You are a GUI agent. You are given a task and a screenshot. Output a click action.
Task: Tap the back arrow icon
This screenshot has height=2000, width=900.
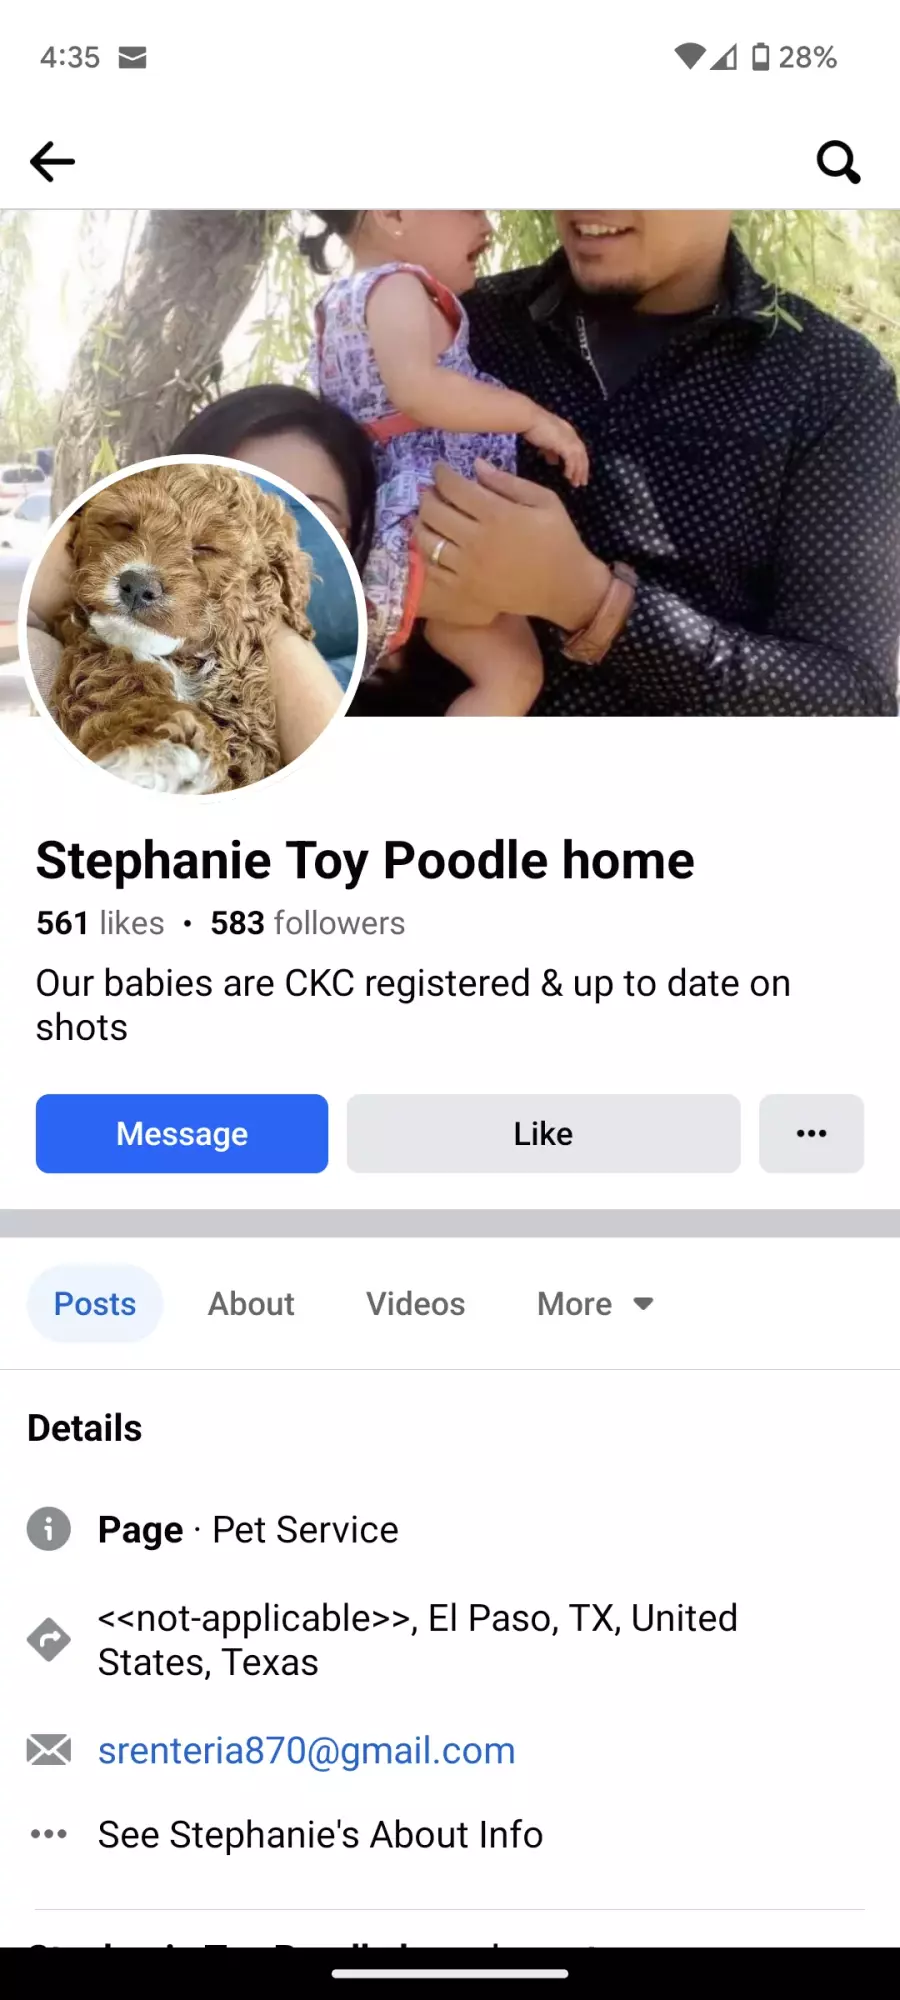tap(52, 161)
